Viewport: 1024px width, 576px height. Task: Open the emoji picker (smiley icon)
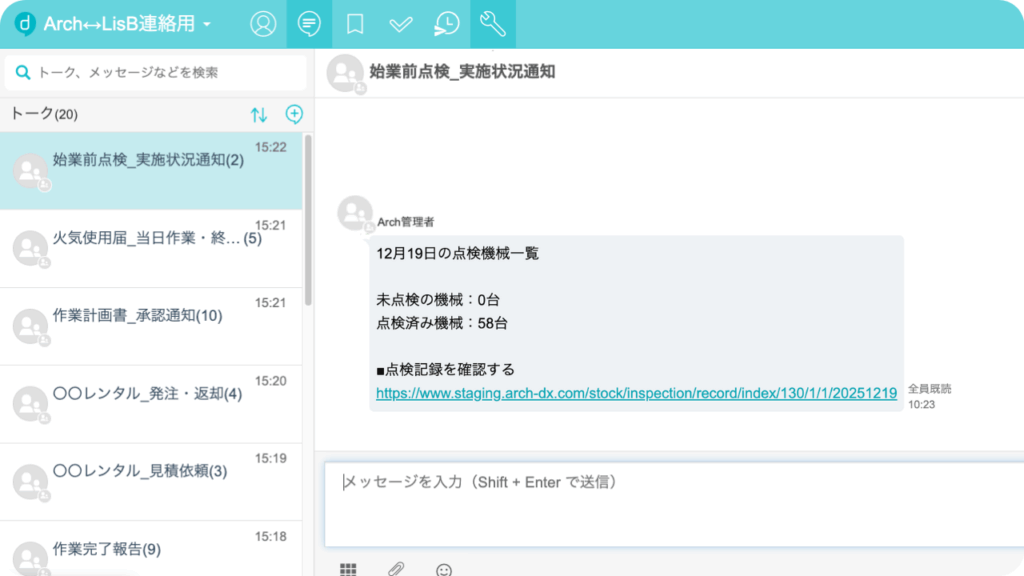[443, 569]
